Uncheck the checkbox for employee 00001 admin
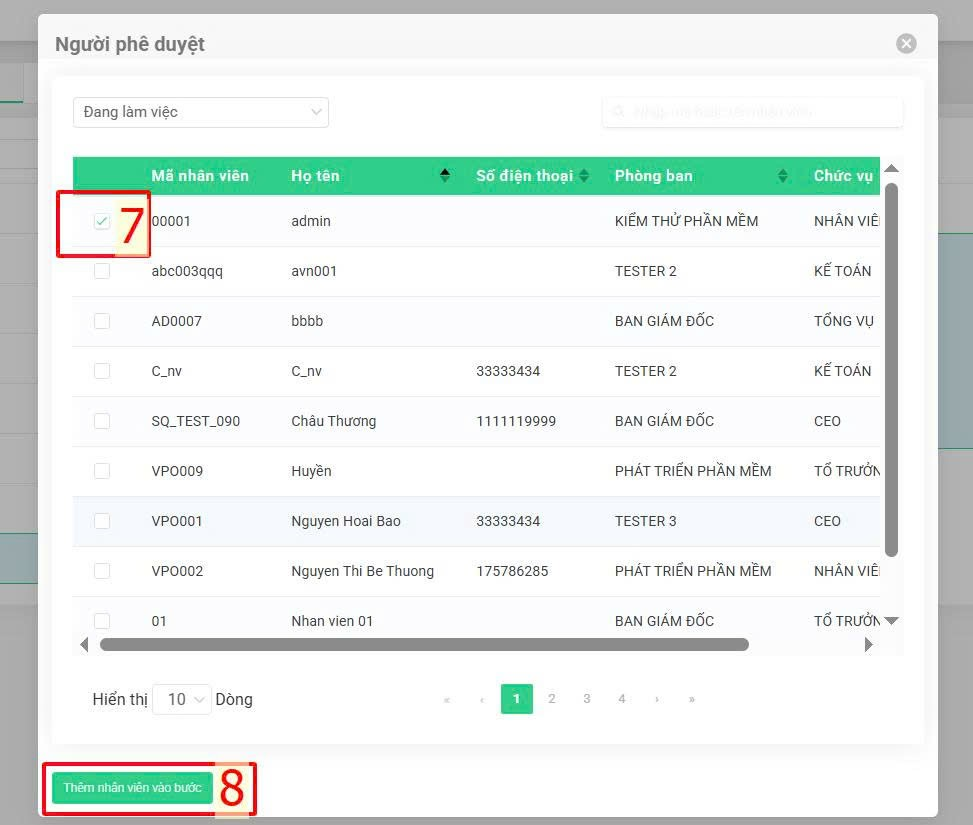The image size is (973, 825). tap(102, 221)
